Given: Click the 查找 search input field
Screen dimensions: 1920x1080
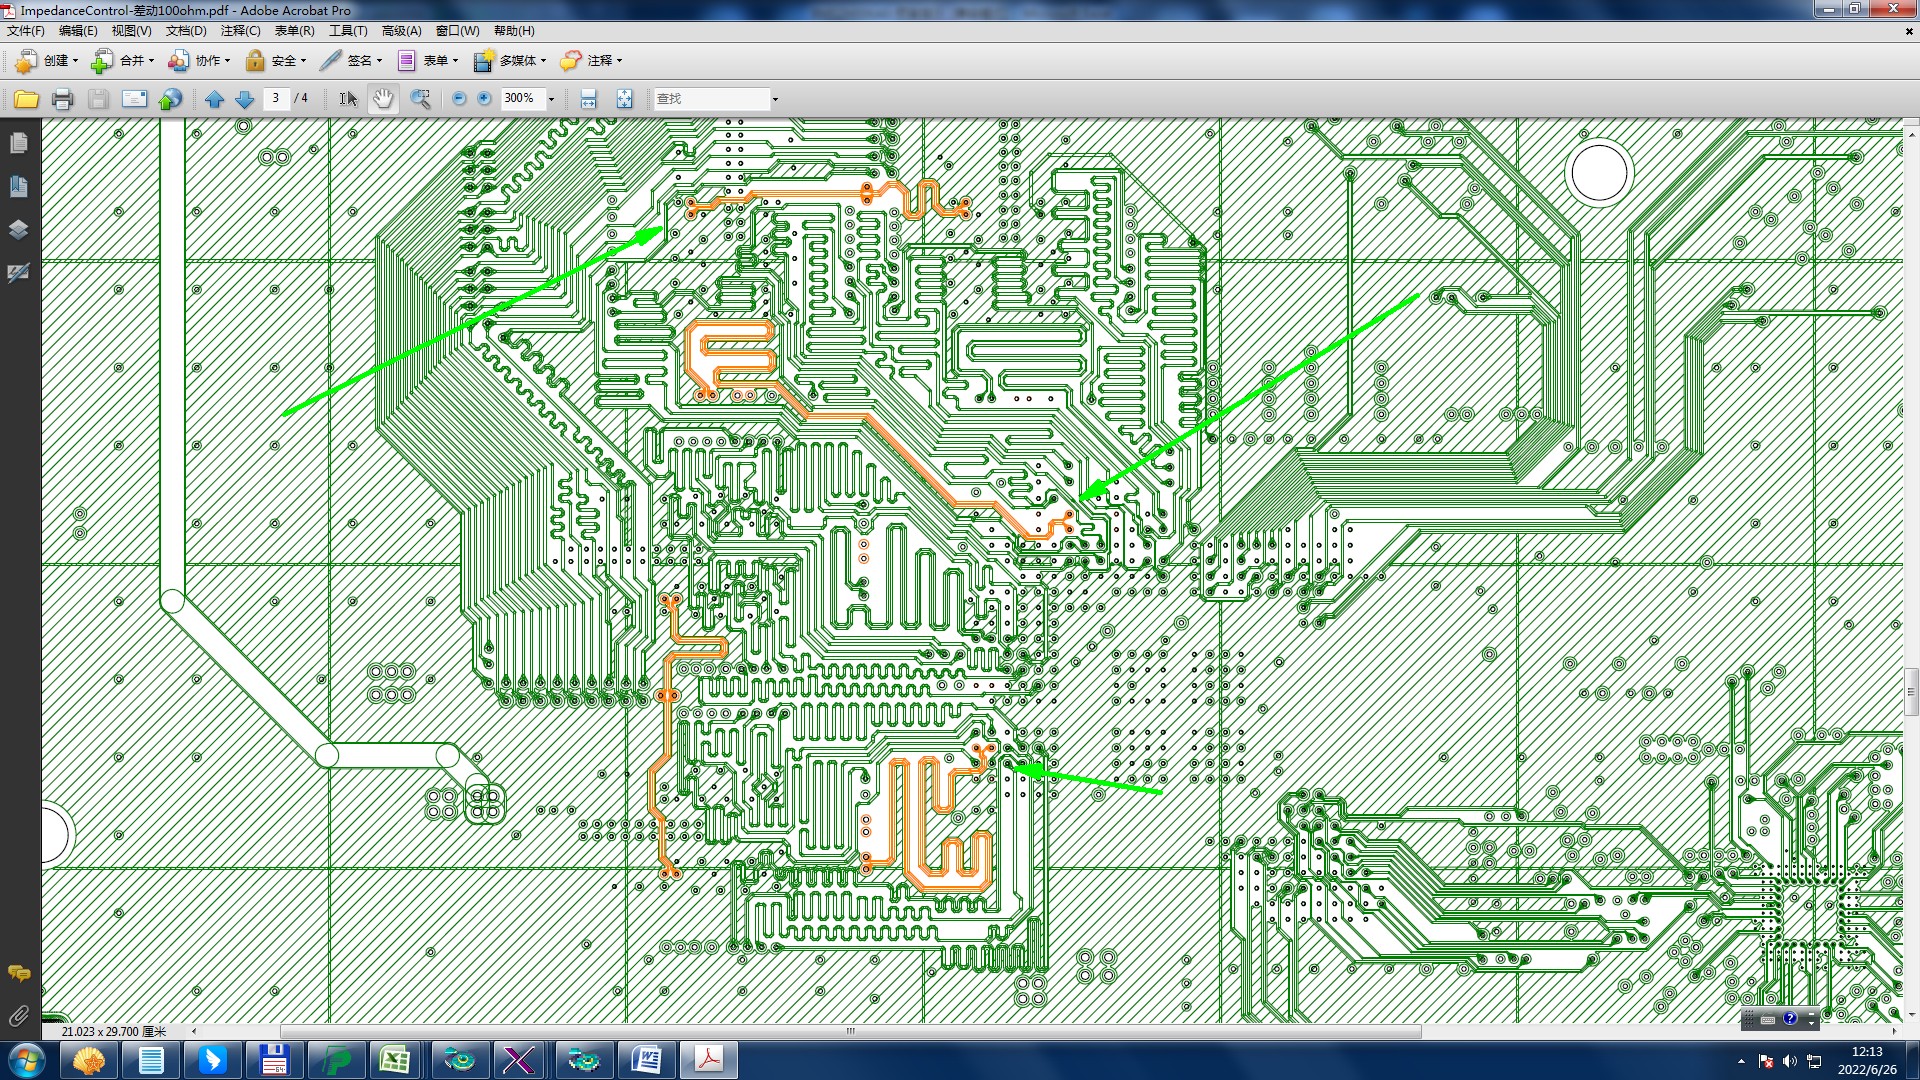Looking at the screenshot, I should (710, 99).
